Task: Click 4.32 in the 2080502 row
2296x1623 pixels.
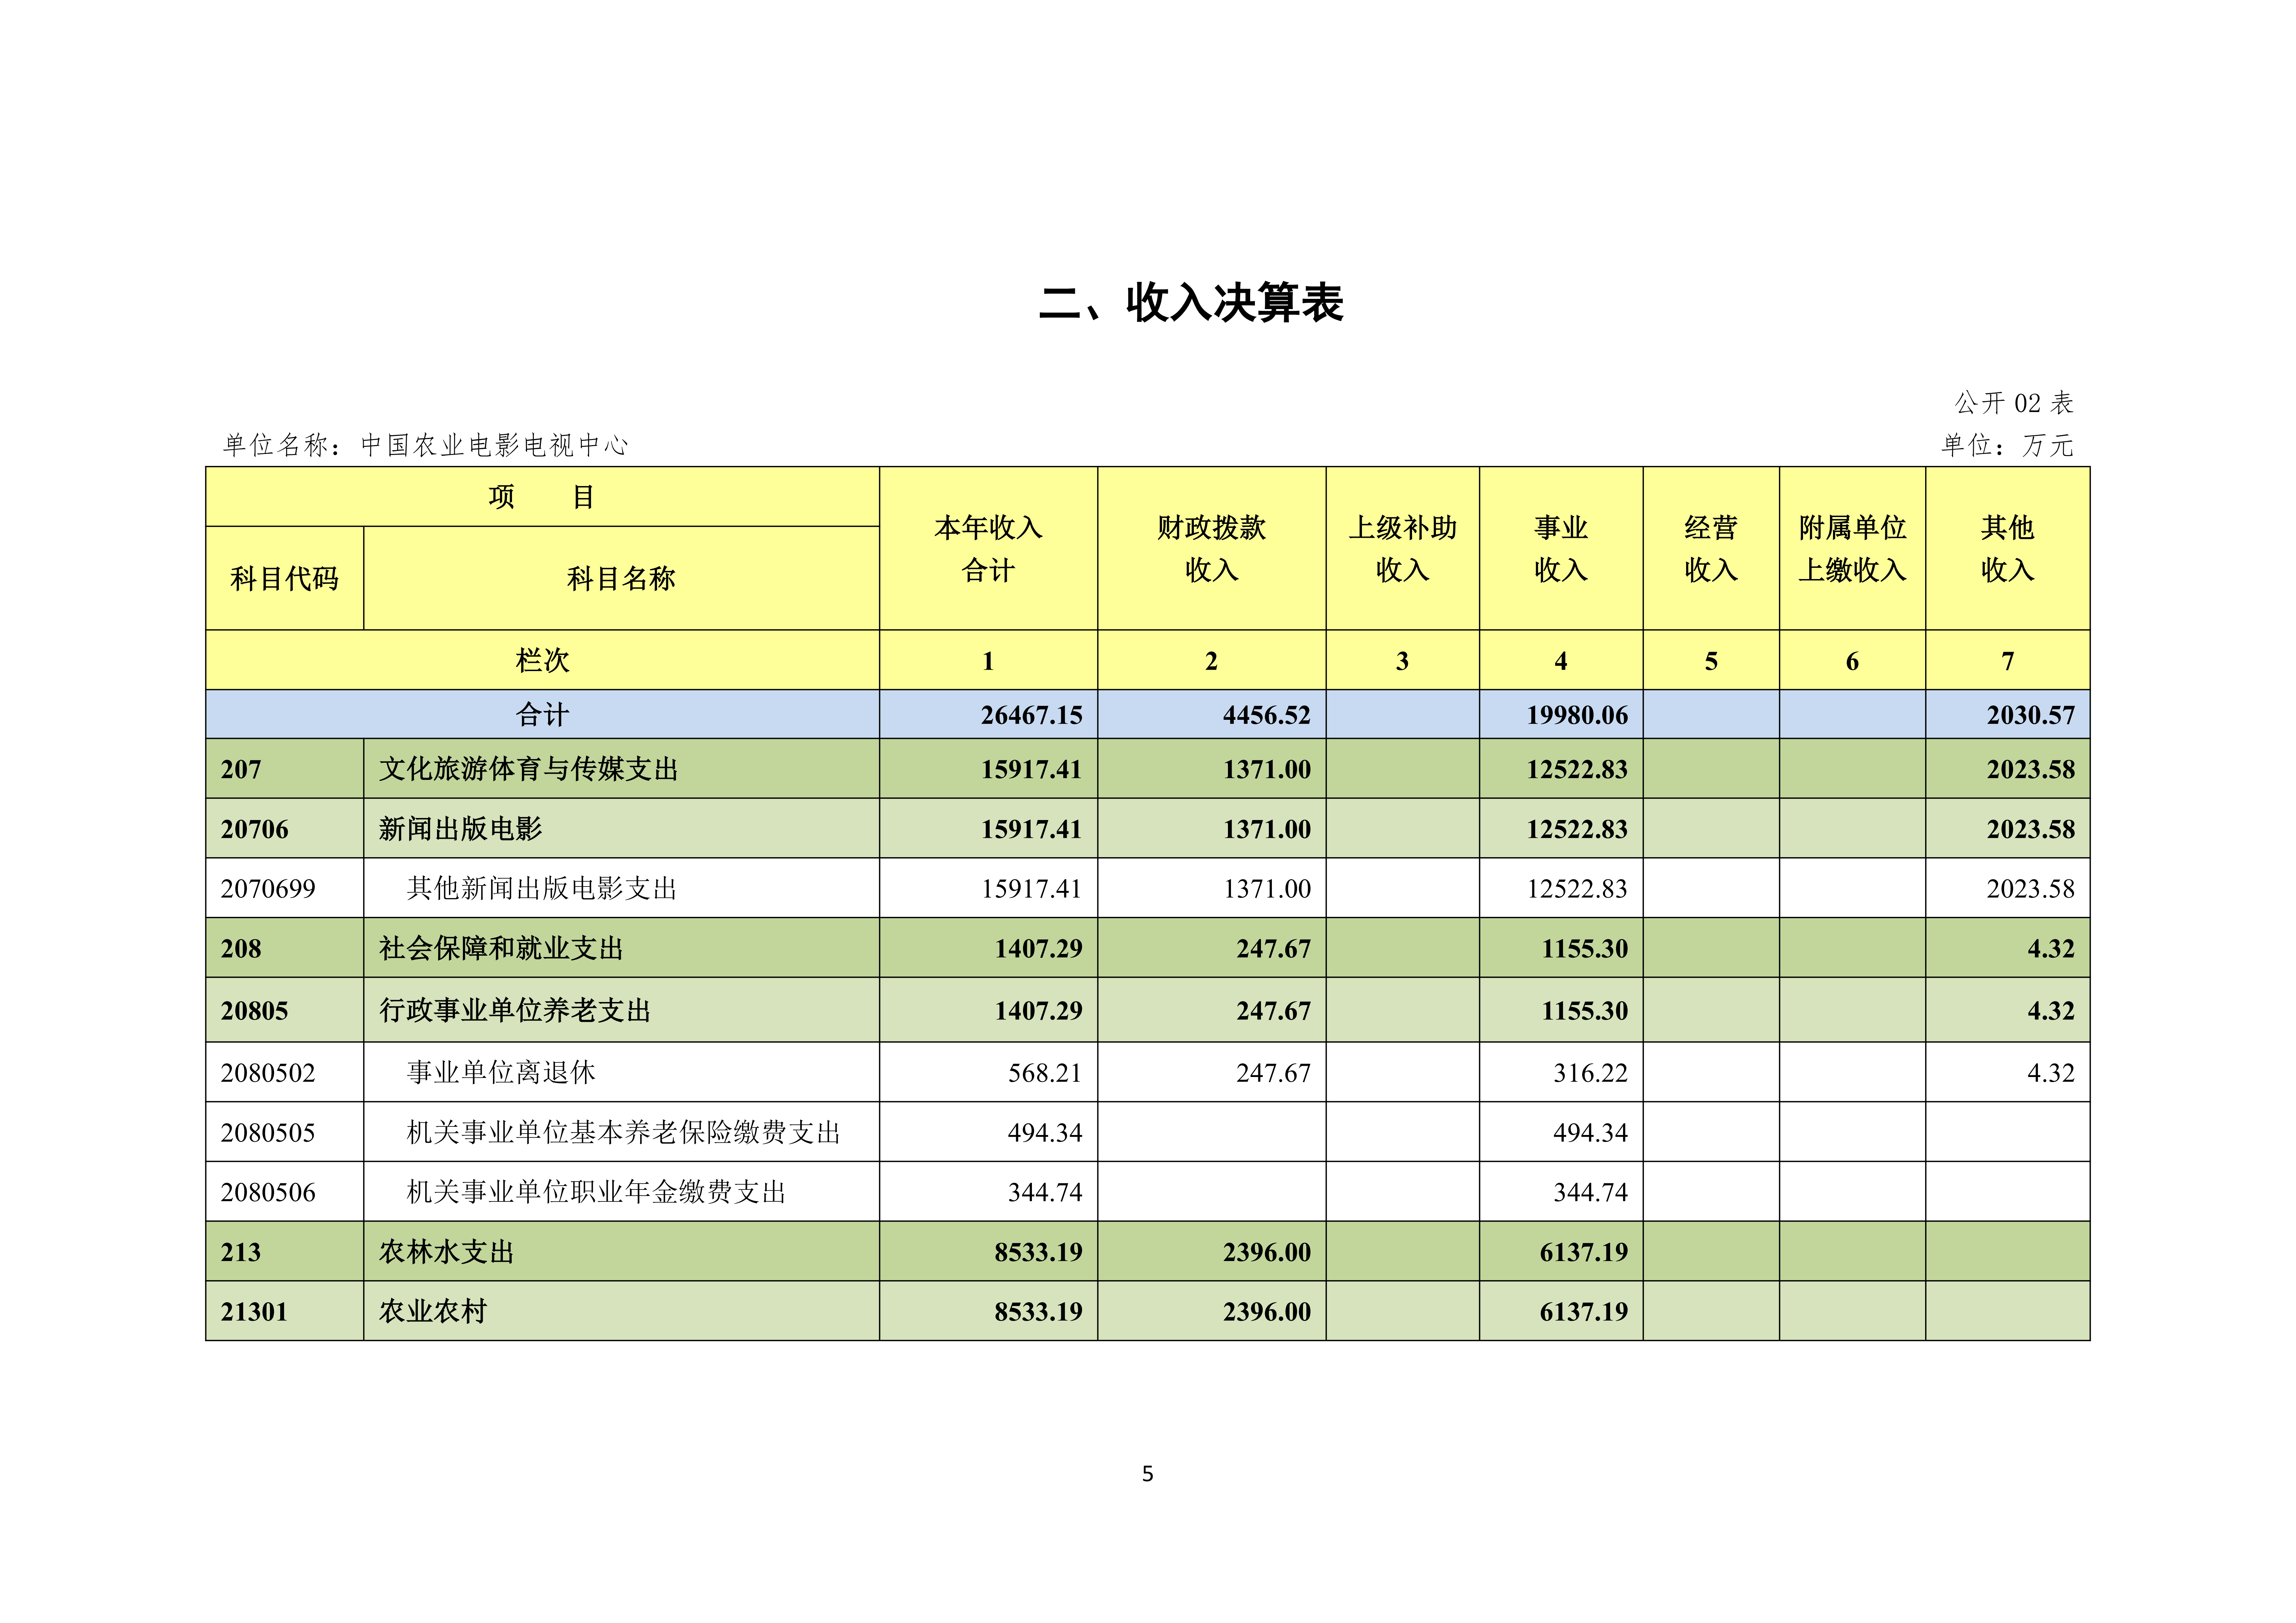Action: tap(2051, 1073)
